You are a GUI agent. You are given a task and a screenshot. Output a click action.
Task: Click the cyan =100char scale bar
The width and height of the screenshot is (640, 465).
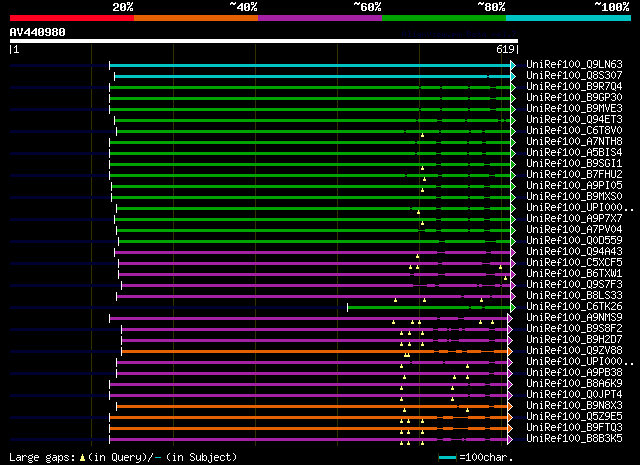[x=448, y=458]
